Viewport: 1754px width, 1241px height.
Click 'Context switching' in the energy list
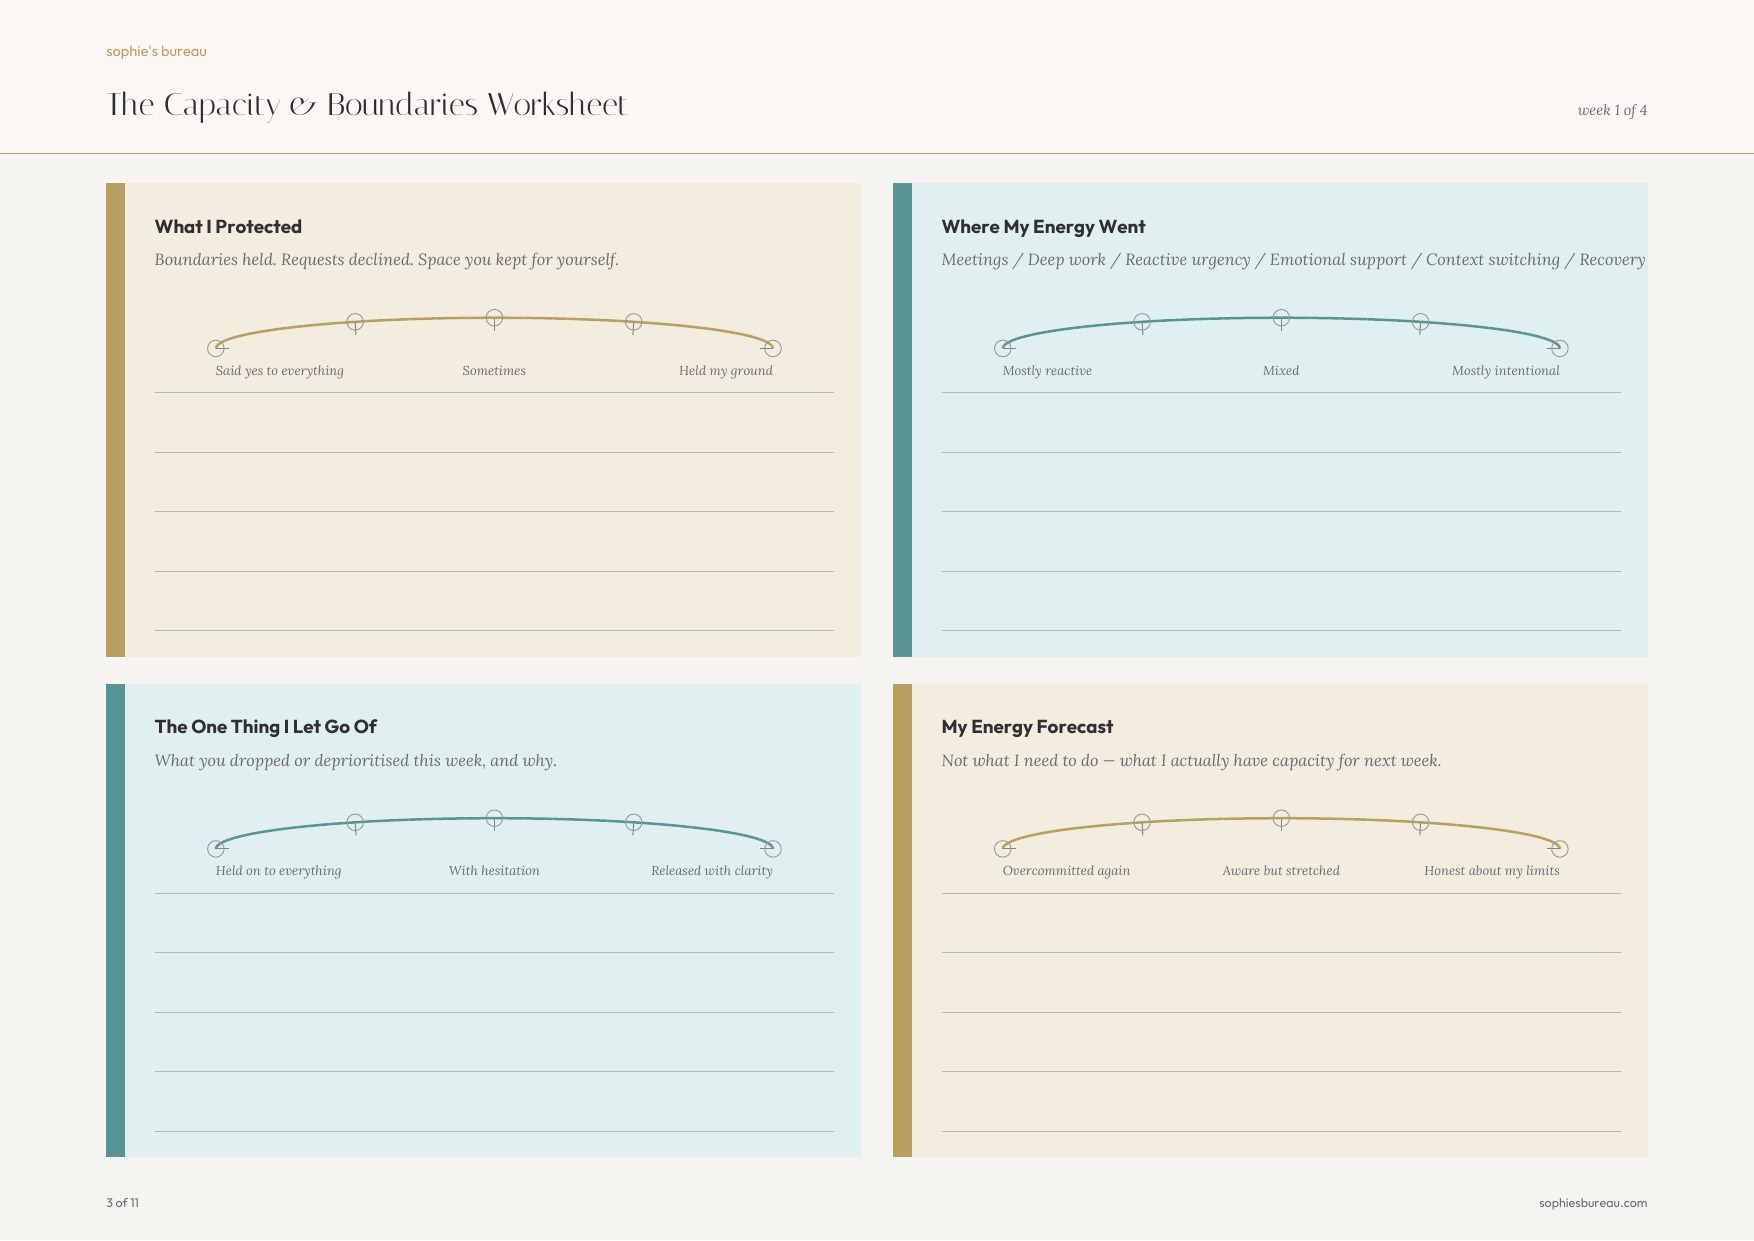pyautogui.click(x=1493, y=260)
